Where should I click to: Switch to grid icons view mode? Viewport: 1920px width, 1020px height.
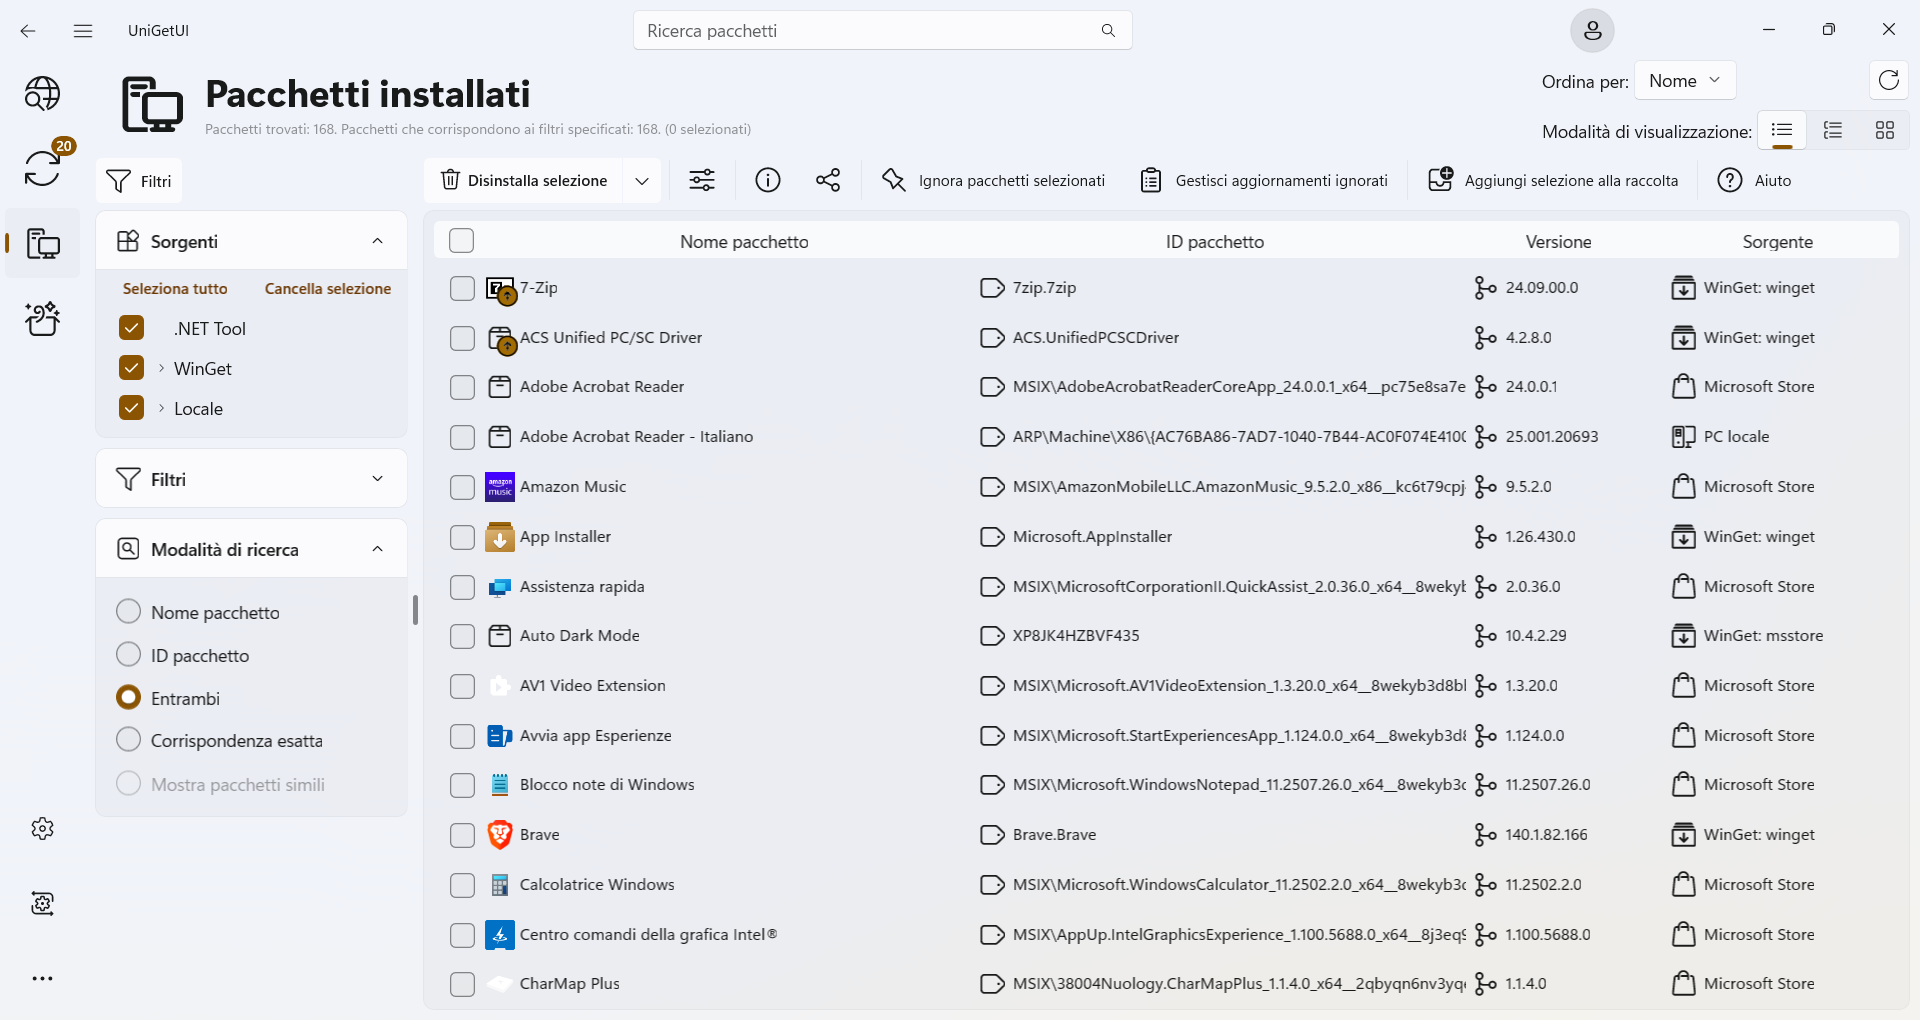point(1885,130)
